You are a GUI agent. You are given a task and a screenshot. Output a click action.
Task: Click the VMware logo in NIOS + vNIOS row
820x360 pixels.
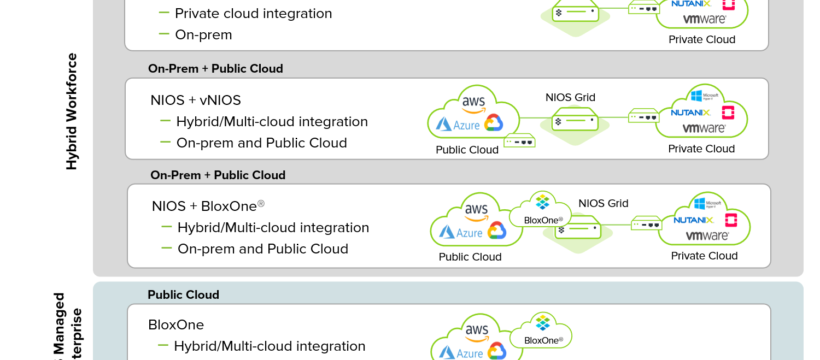pyautogui.click(x=704, y=128)
